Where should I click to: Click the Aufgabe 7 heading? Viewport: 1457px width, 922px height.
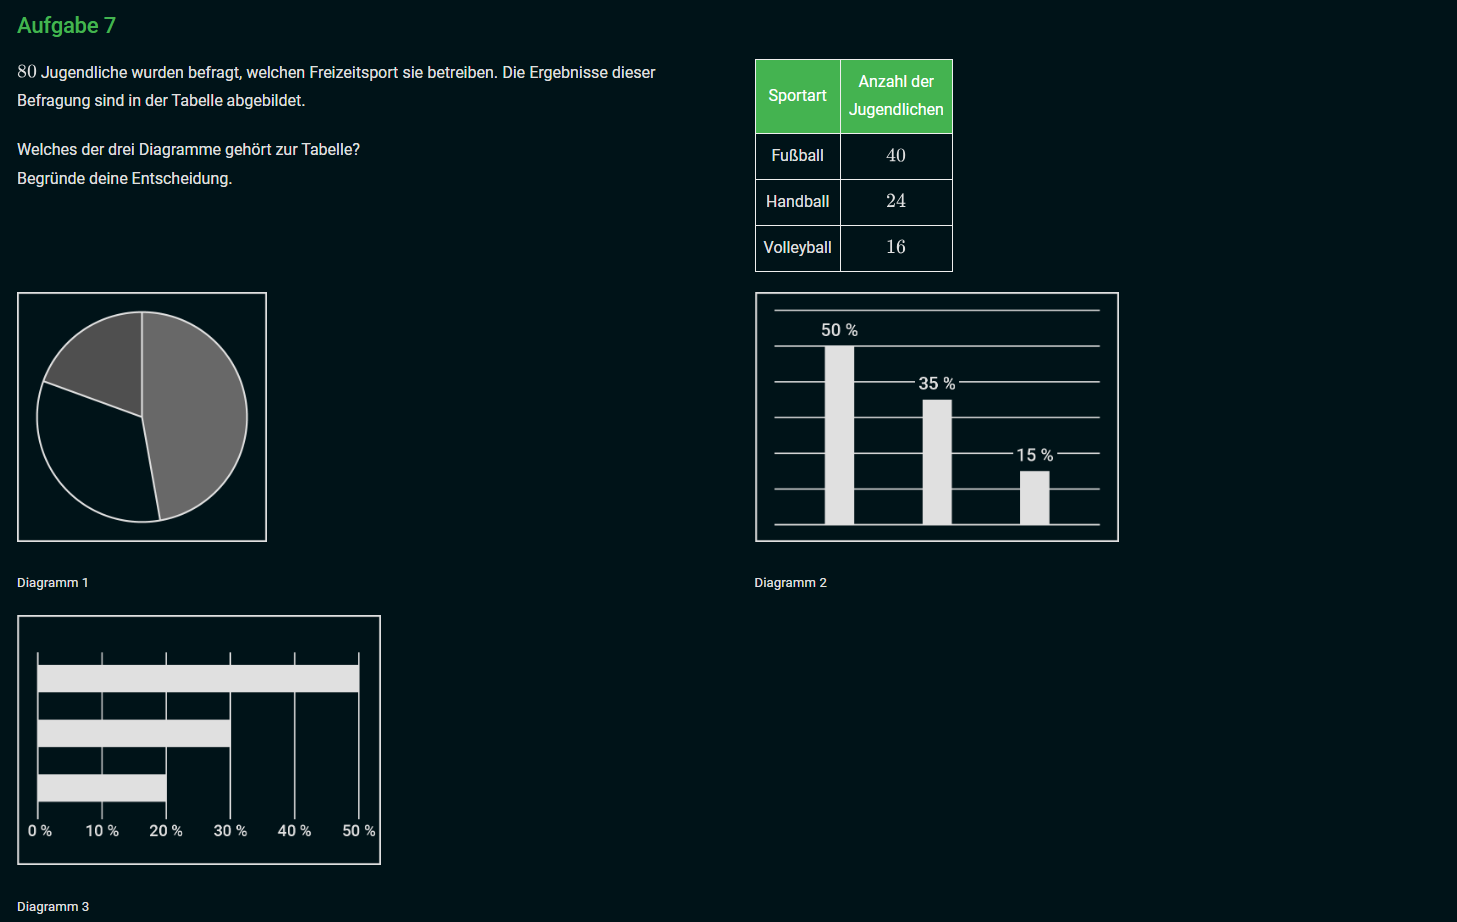(x=66, y=26)
